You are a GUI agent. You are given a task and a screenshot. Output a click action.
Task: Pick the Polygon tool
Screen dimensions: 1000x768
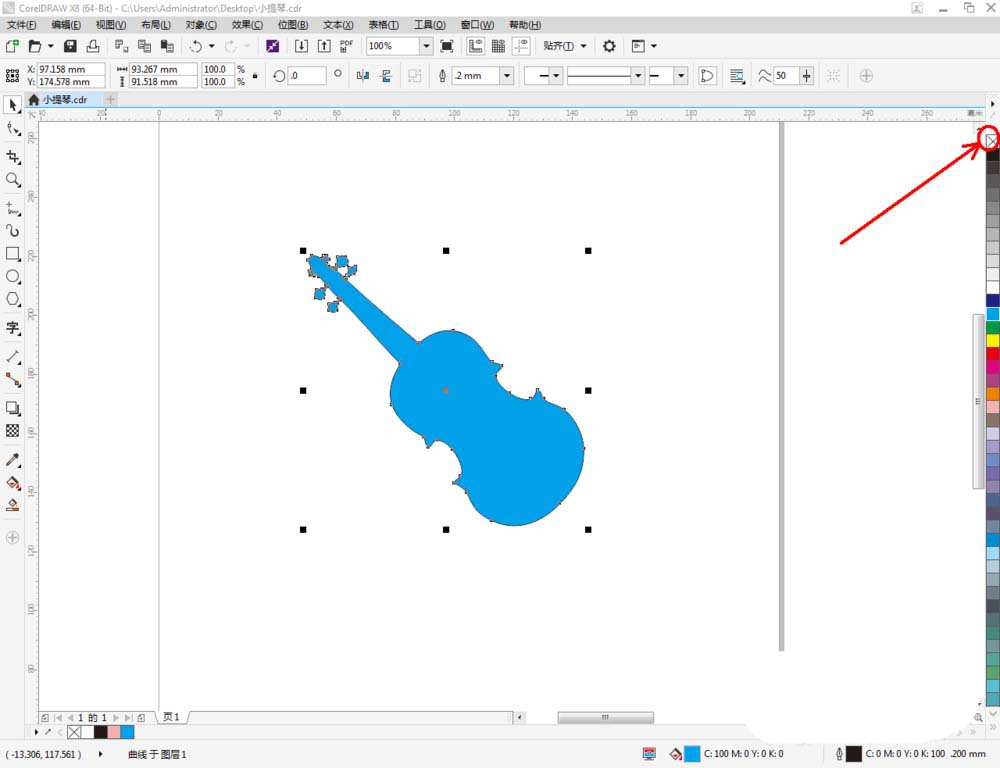pos(12,299)
